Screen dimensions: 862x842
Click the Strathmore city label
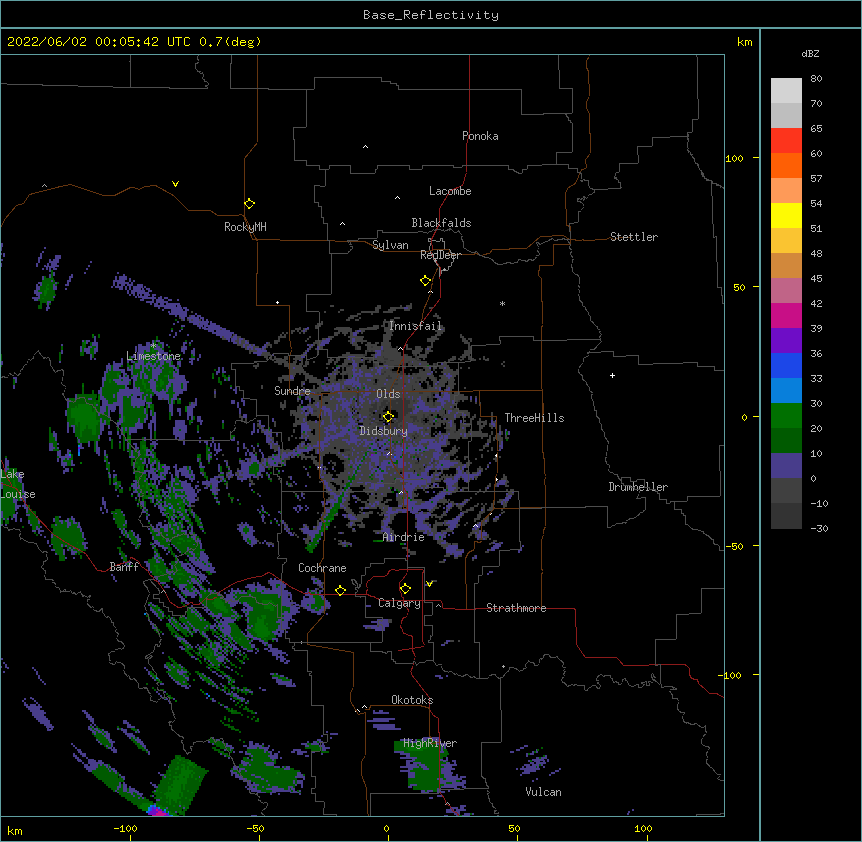516,608
